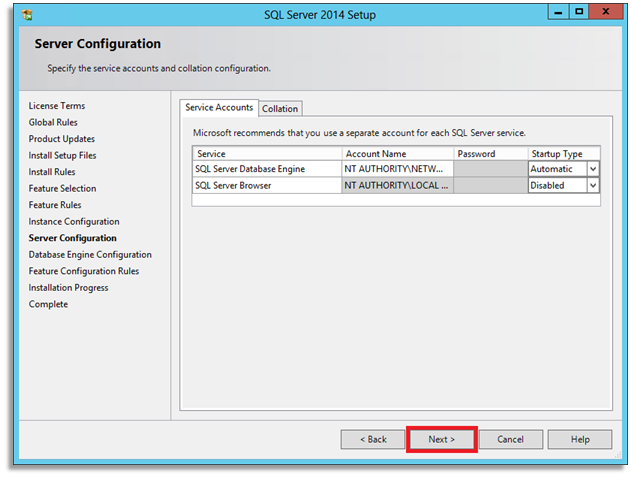
Task: Click the Next > button
Action: (441, 439)
